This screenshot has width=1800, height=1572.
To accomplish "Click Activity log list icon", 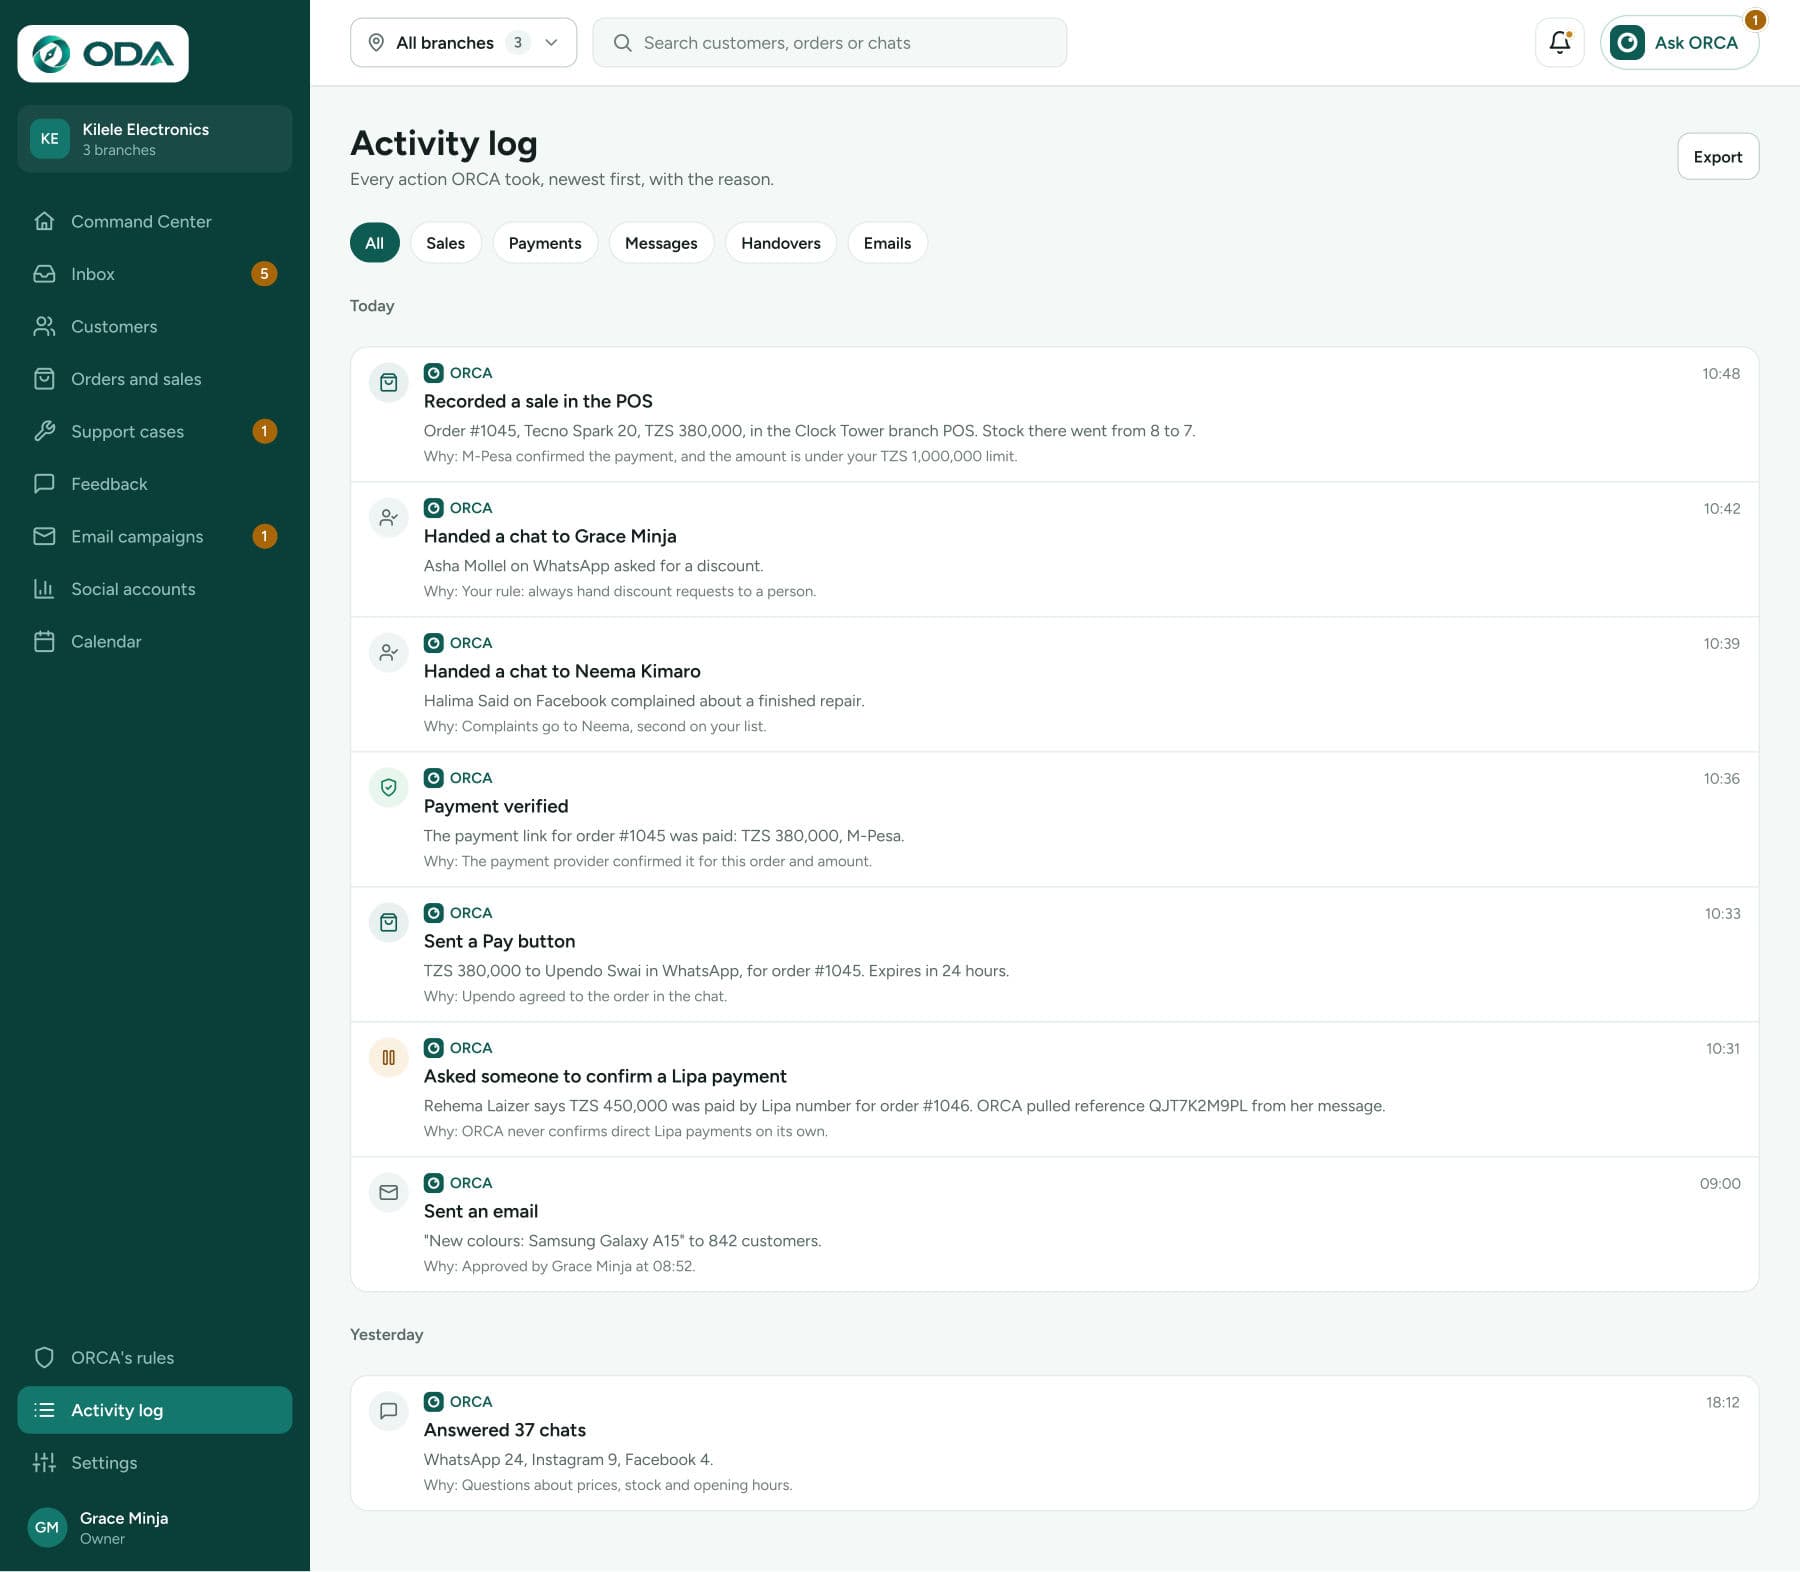I will pyautogui.click(x=44, y=1410).
